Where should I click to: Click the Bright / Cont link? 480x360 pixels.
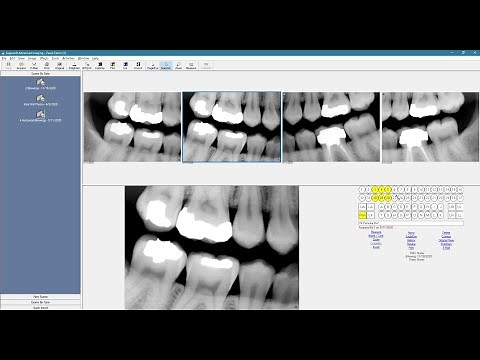click(376, 236)
